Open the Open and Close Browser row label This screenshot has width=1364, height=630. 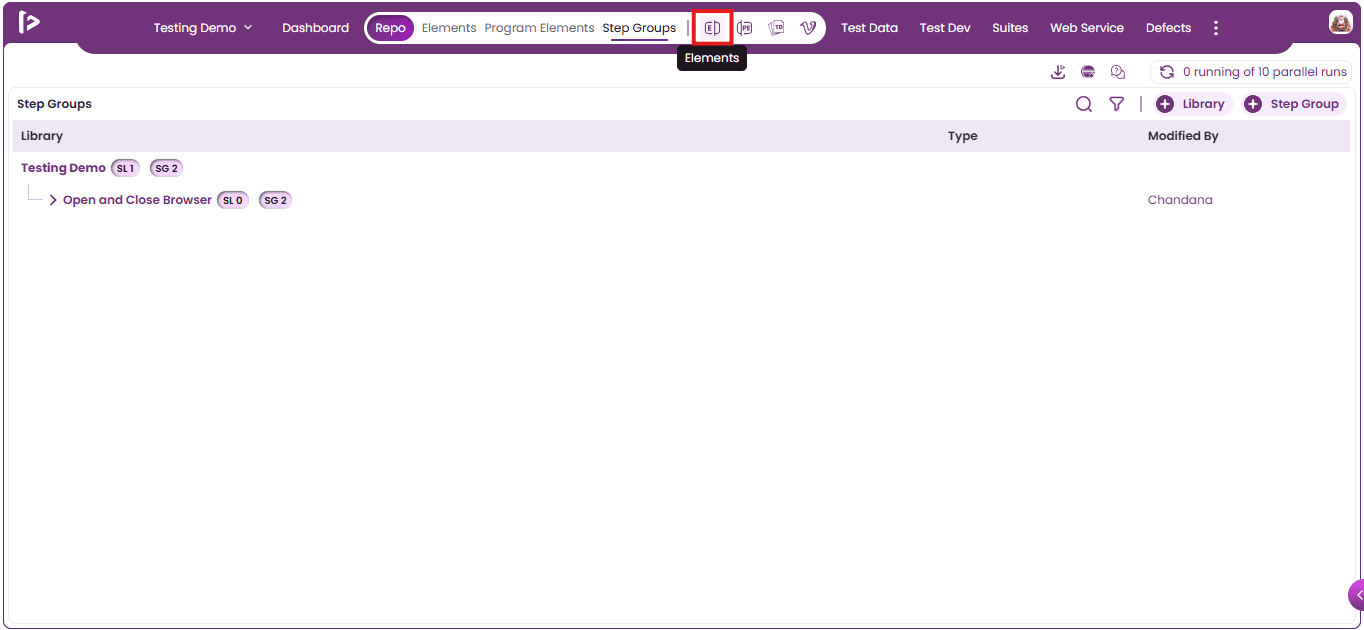[137, 200]
